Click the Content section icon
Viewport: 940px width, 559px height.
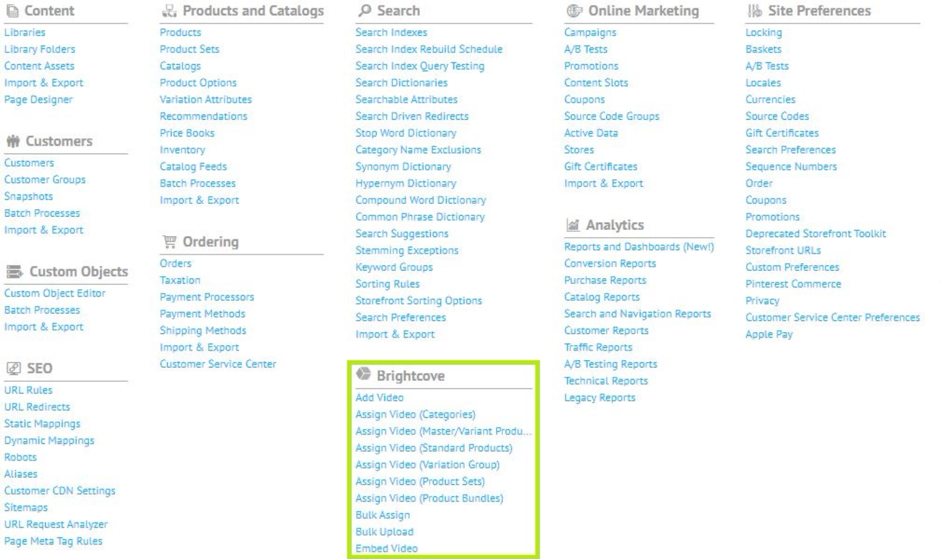pos(12,11)
